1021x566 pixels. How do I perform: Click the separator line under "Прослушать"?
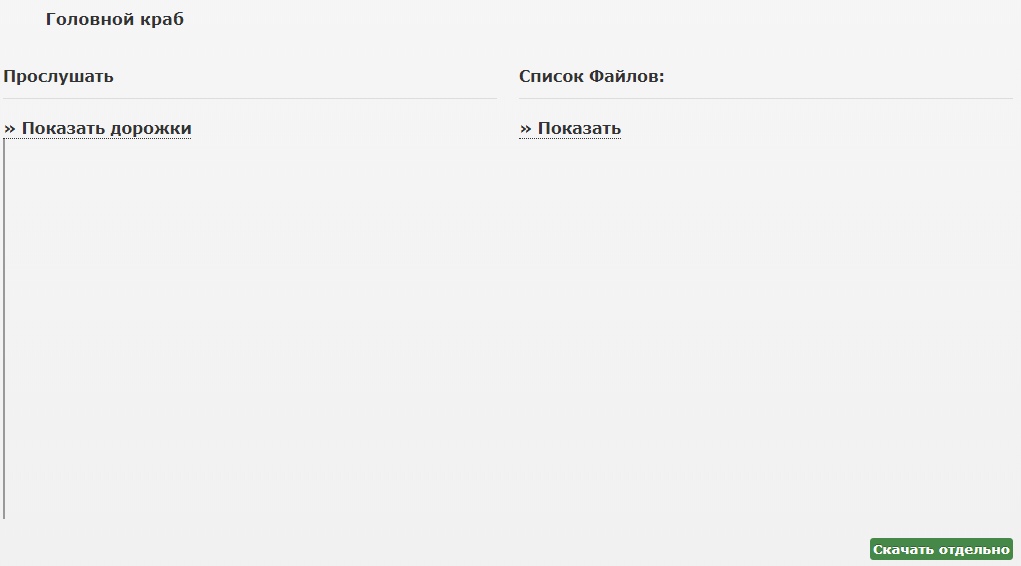[250, 98]
